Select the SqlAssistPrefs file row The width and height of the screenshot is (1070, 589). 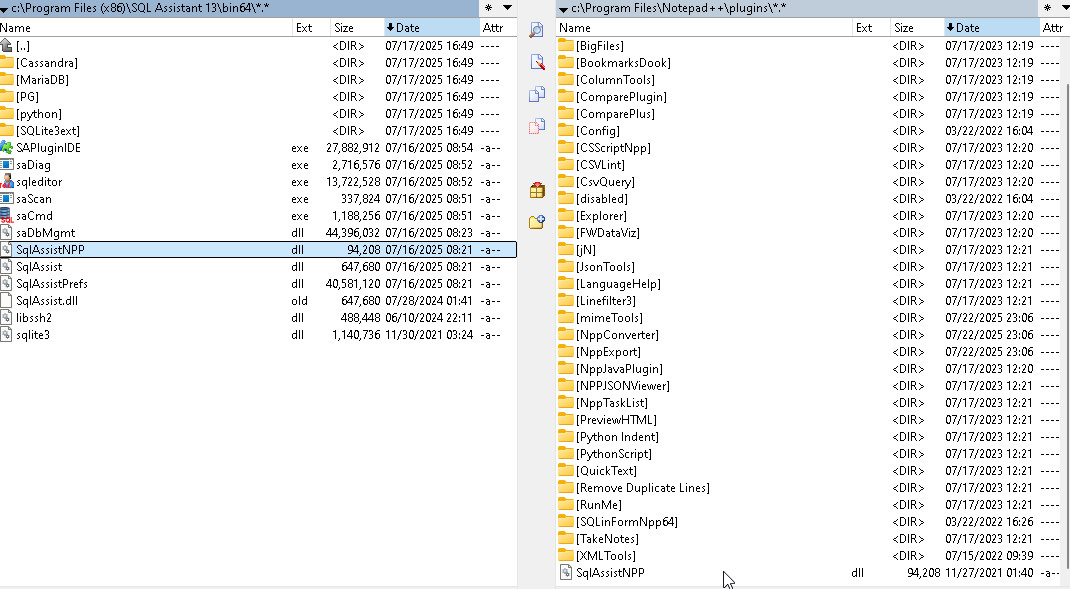(x=258, y=284)
